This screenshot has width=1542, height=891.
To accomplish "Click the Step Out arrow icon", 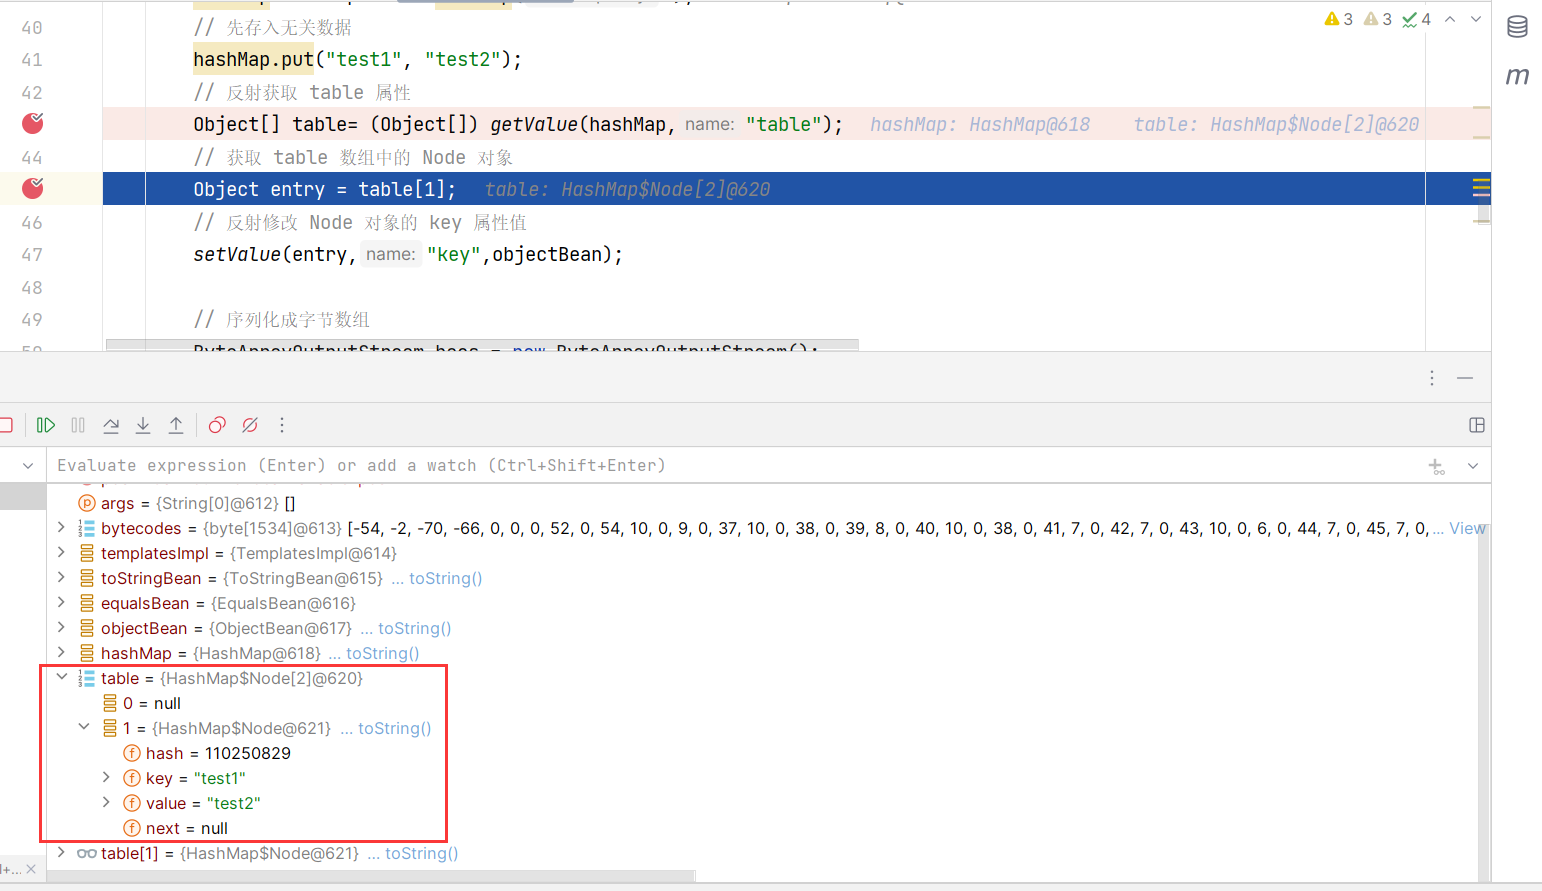I will (x=176, y=425).
